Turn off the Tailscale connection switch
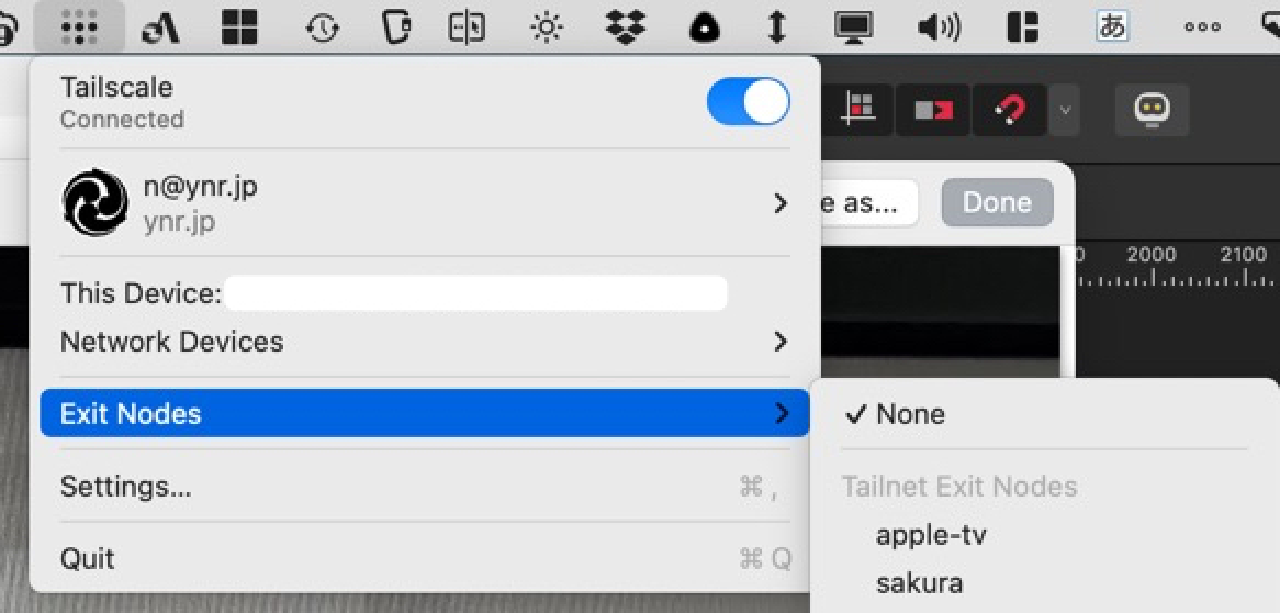1280x613 pixels. click(x=748, y=102)
